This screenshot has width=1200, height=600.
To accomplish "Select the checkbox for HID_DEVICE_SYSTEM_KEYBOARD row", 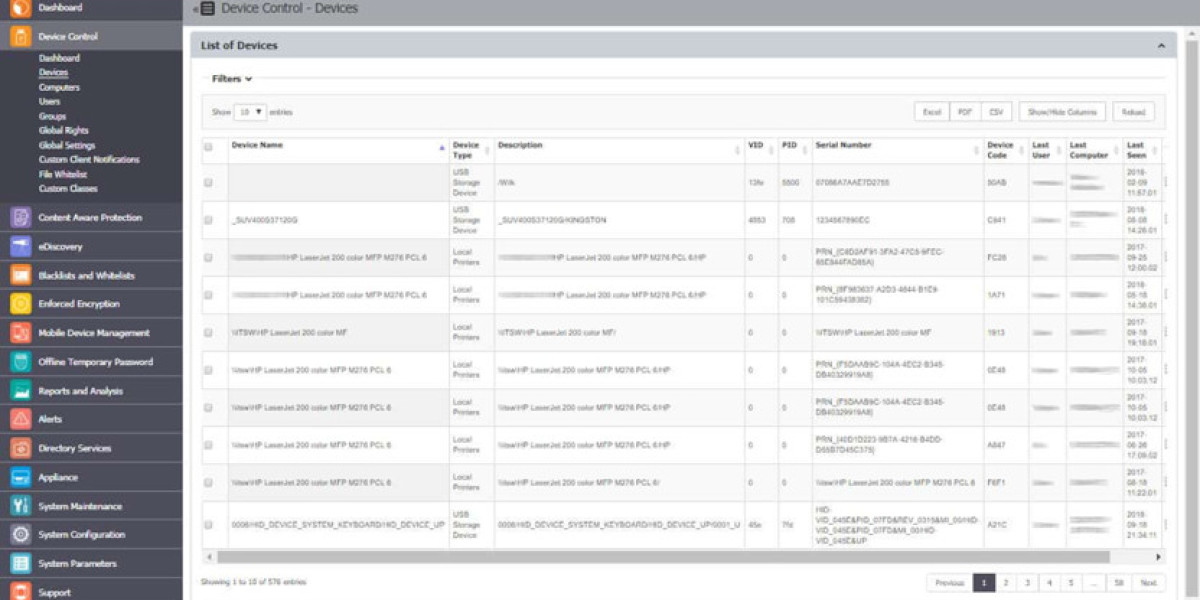I will tap(209, 524).
